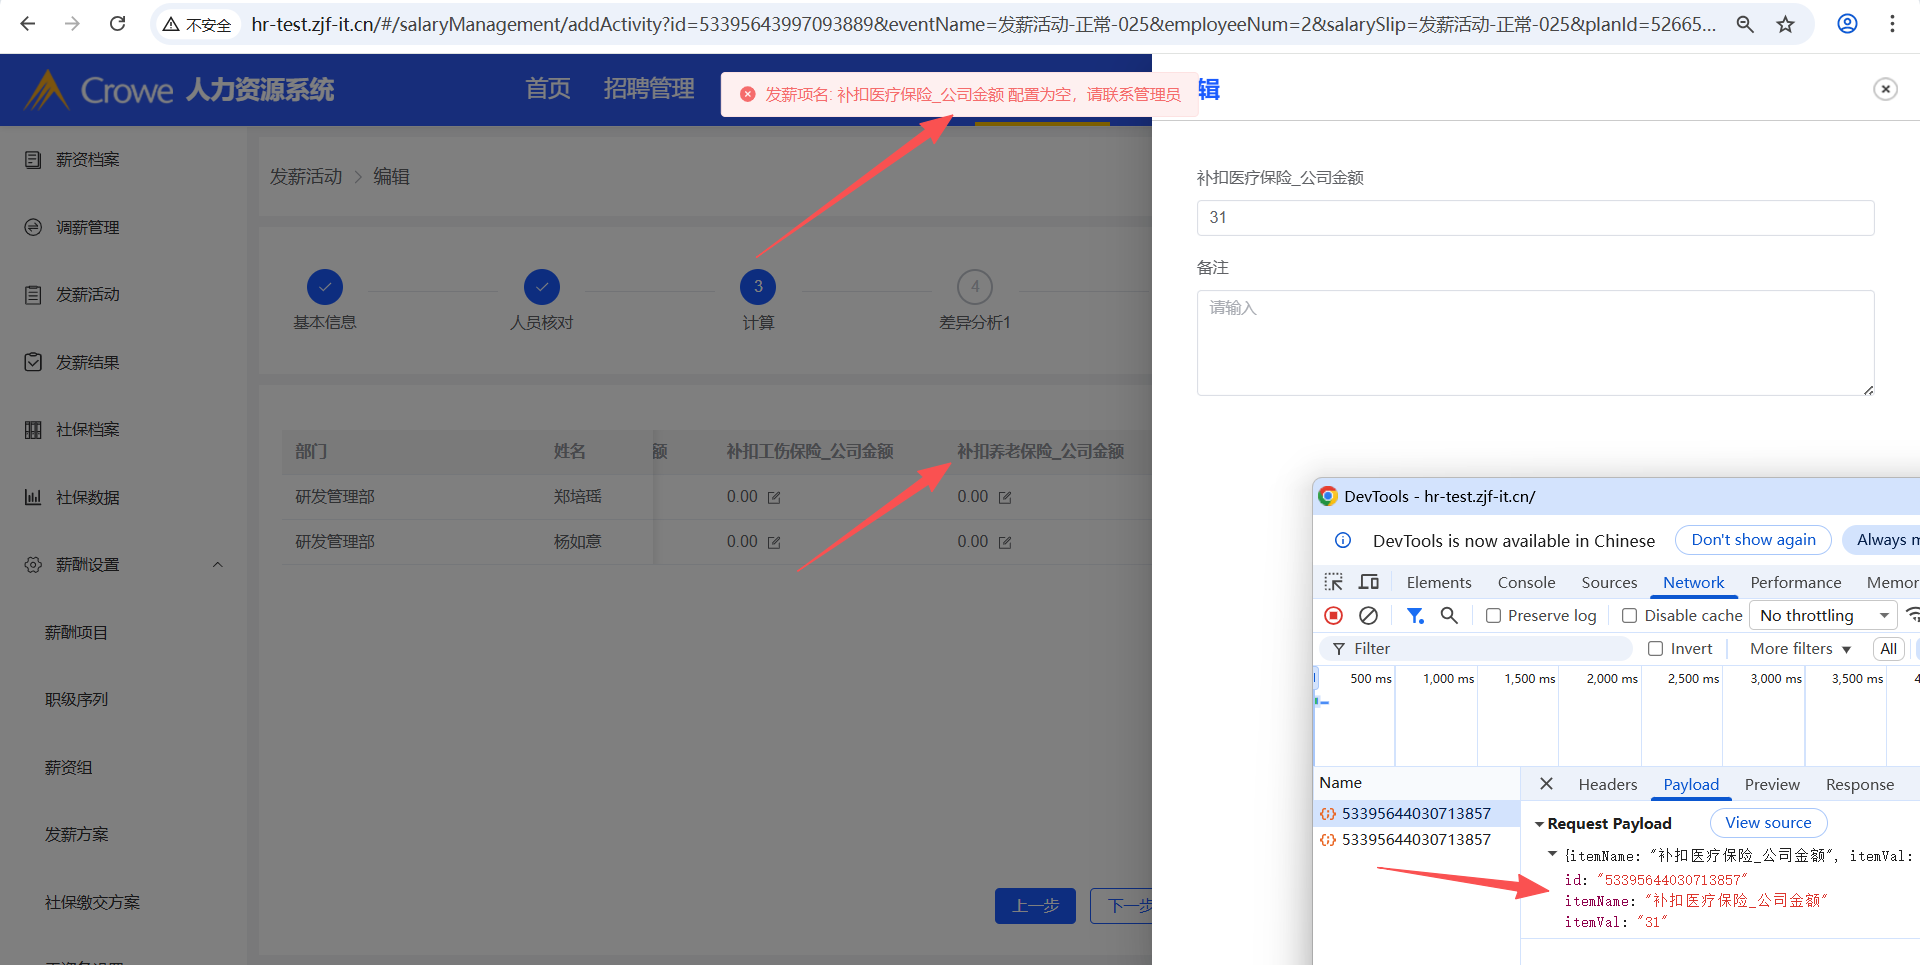Close the request details pane
The width and height of the screenshot is (1920, 965).
tap(1546, 784)
